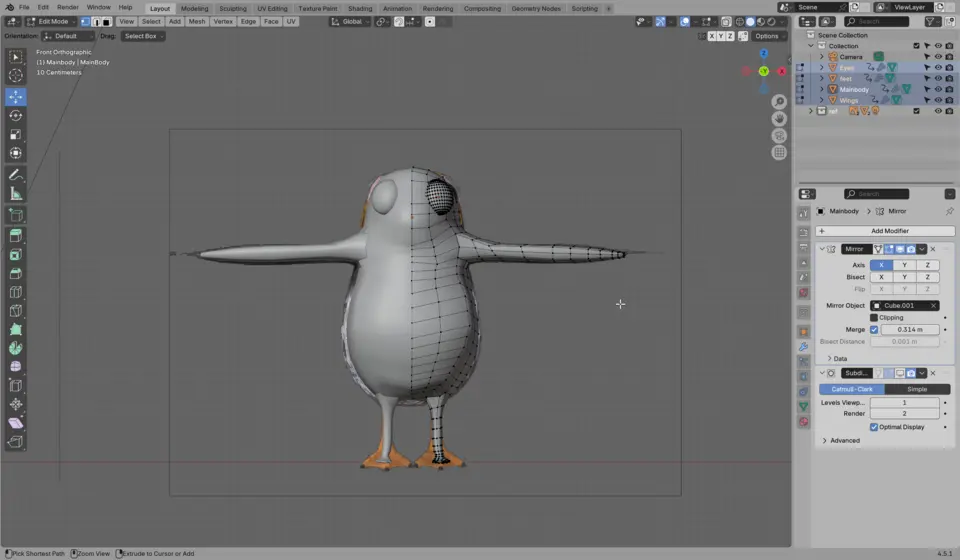Activate the Scale tool
This screenshot has width=960, height=560.
coord(15,134)
